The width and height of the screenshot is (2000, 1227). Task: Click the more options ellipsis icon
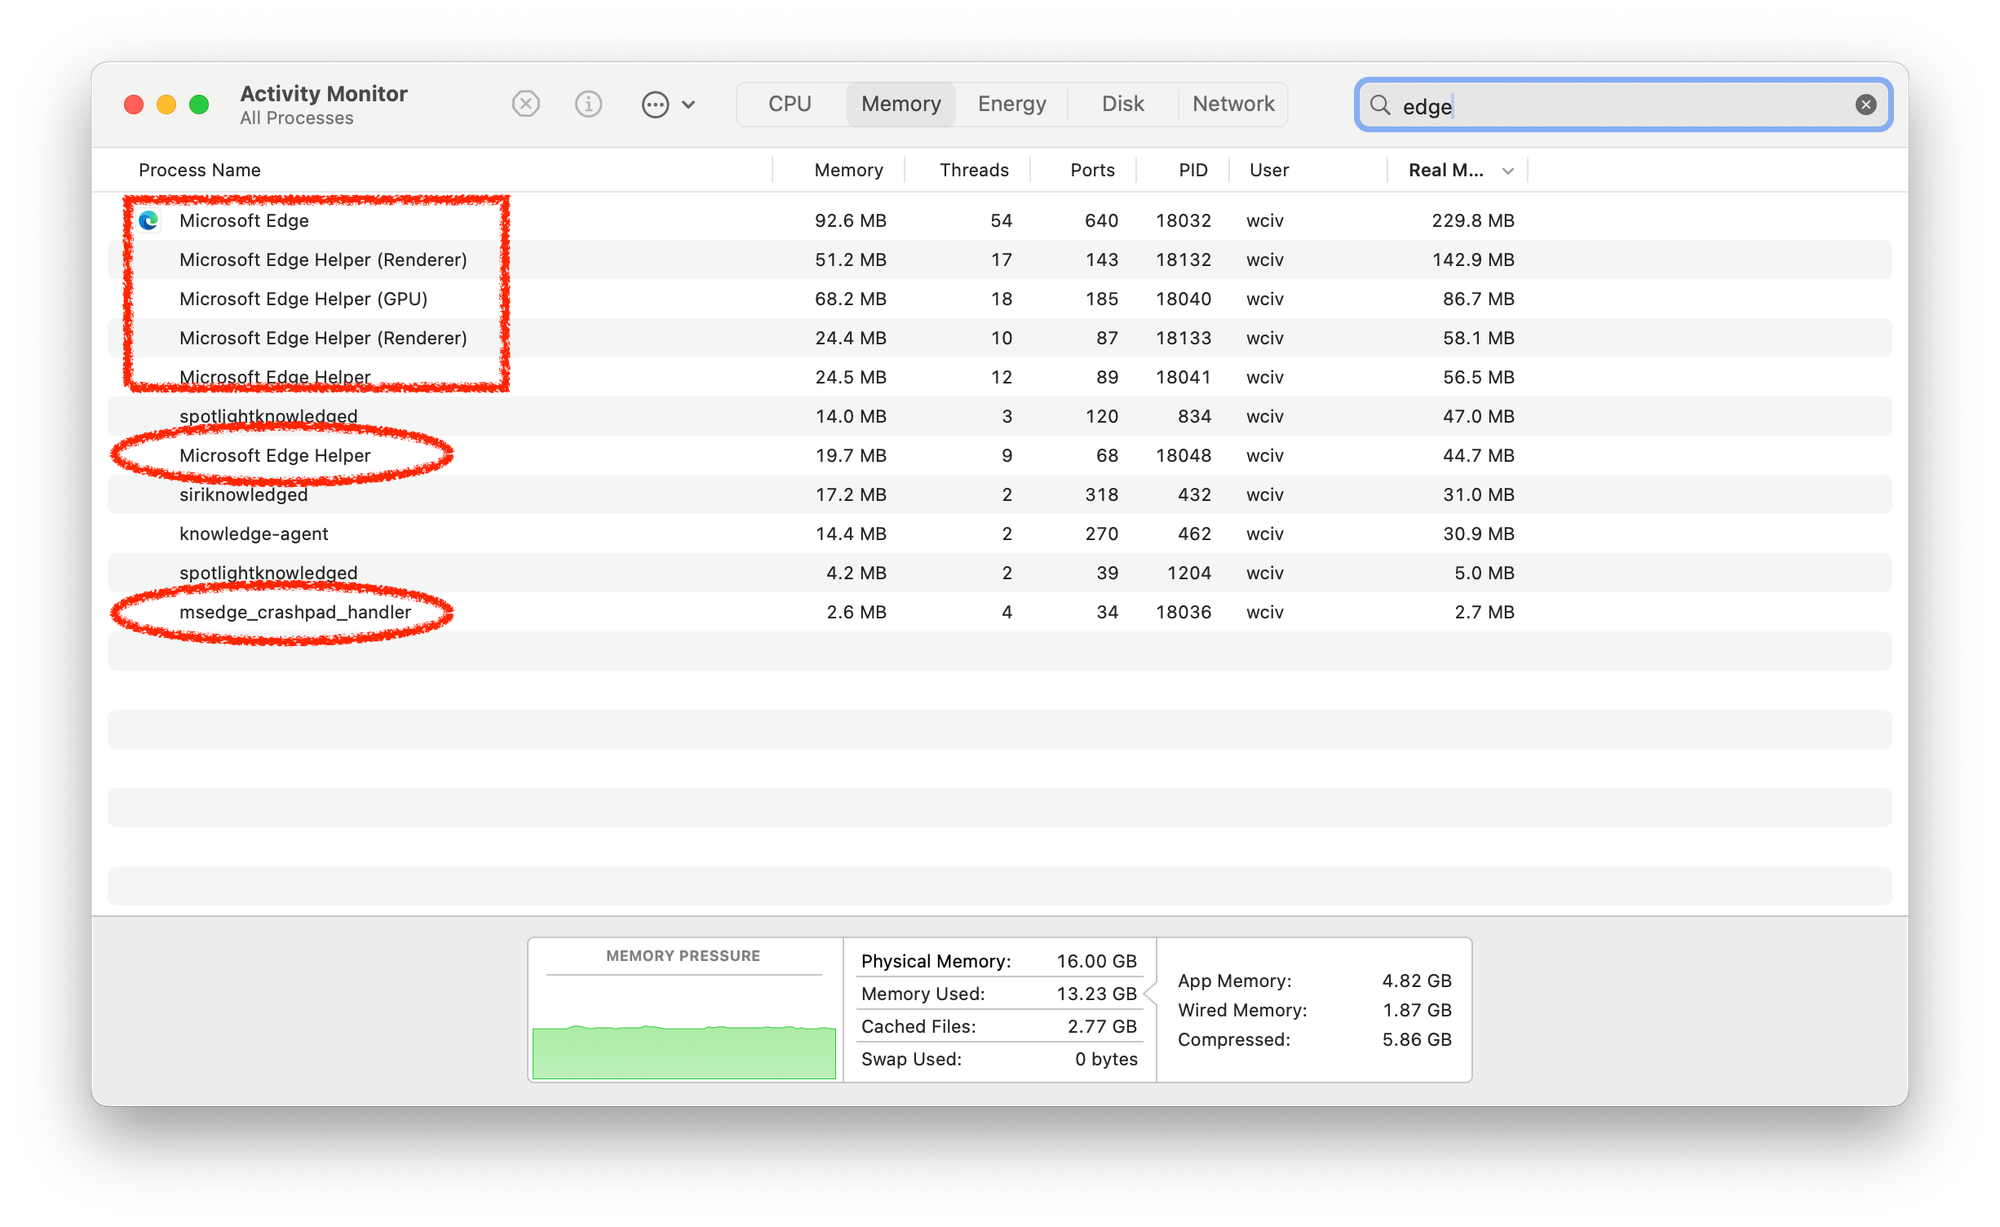click(655, 104)
